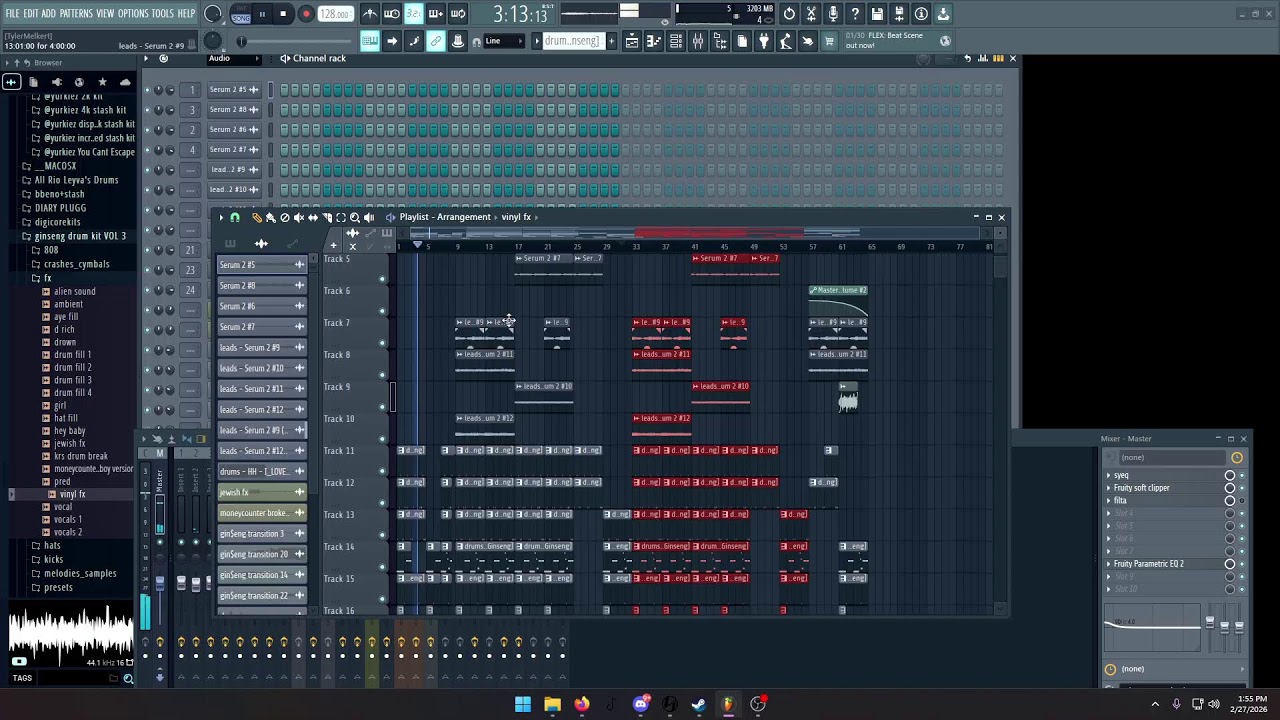Click the main volume knob
The image size is (1280, 720).
click(213, 14)
